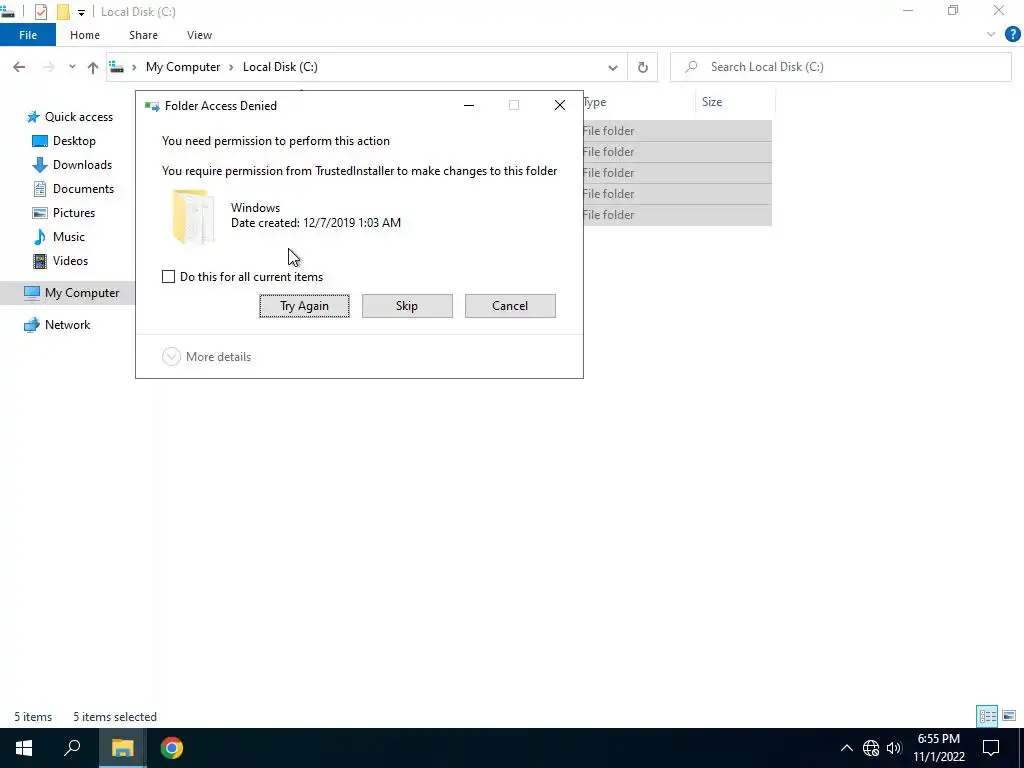1024x768 pixels.
Task: Expand More details in the dialog
Action: coord(206,357)
